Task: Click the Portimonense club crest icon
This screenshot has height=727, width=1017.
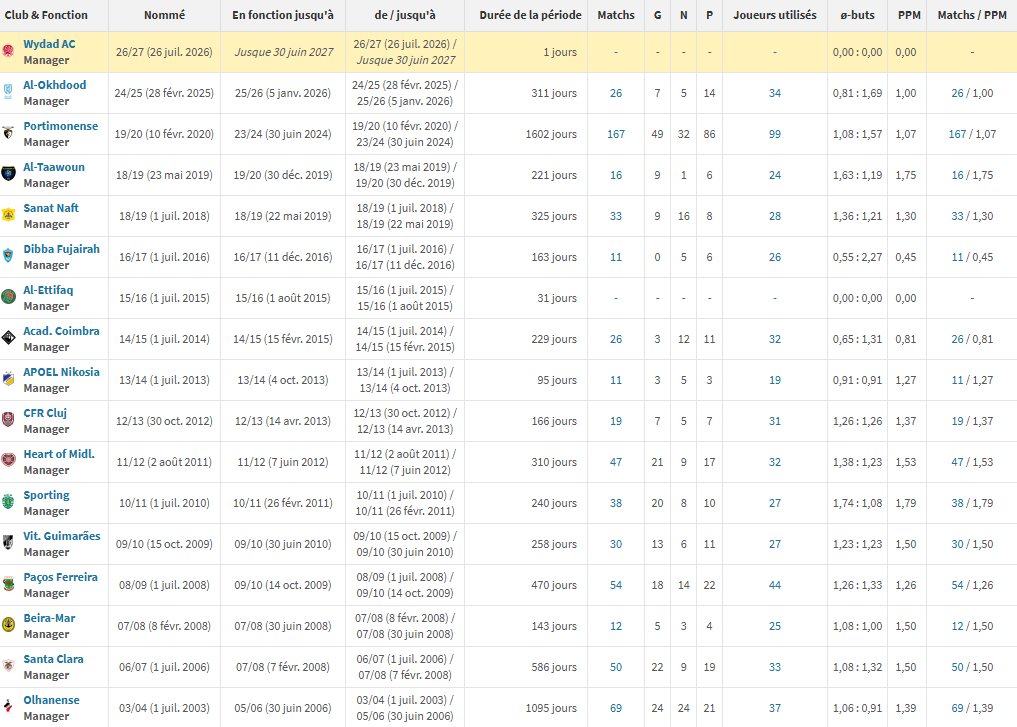Action: pyautogui.click(x=8, y=133)
